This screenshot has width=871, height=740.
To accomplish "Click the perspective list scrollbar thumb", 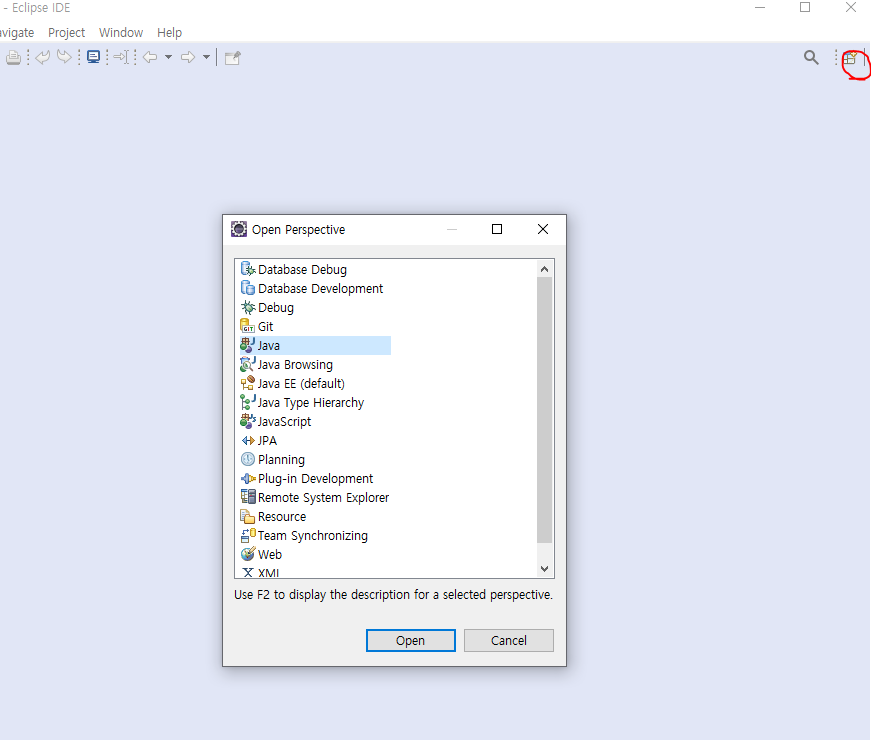I will coord(544,409).
